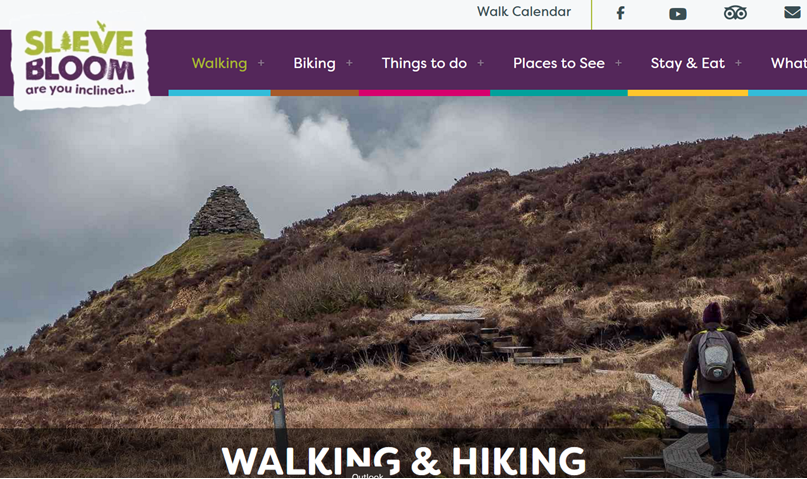Expand the Biking menu plus sign
This screenshot has height=479, width=807.
coord(349,63)
